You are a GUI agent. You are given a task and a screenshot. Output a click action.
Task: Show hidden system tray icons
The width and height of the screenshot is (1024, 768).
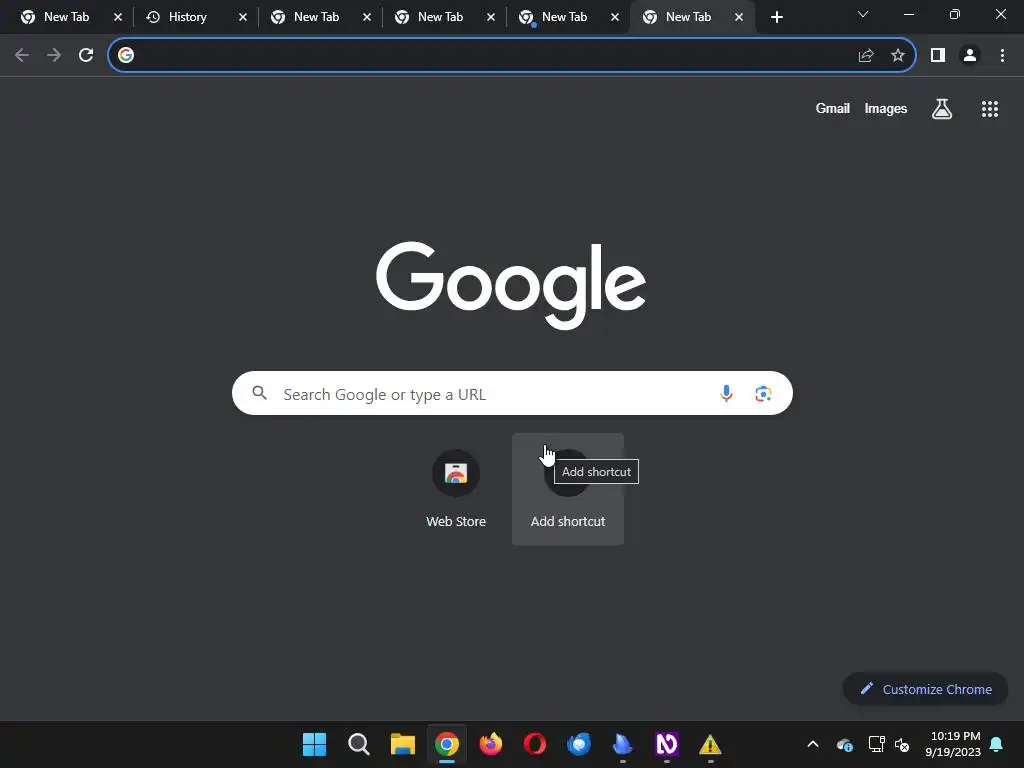click(x=812, y=744)
